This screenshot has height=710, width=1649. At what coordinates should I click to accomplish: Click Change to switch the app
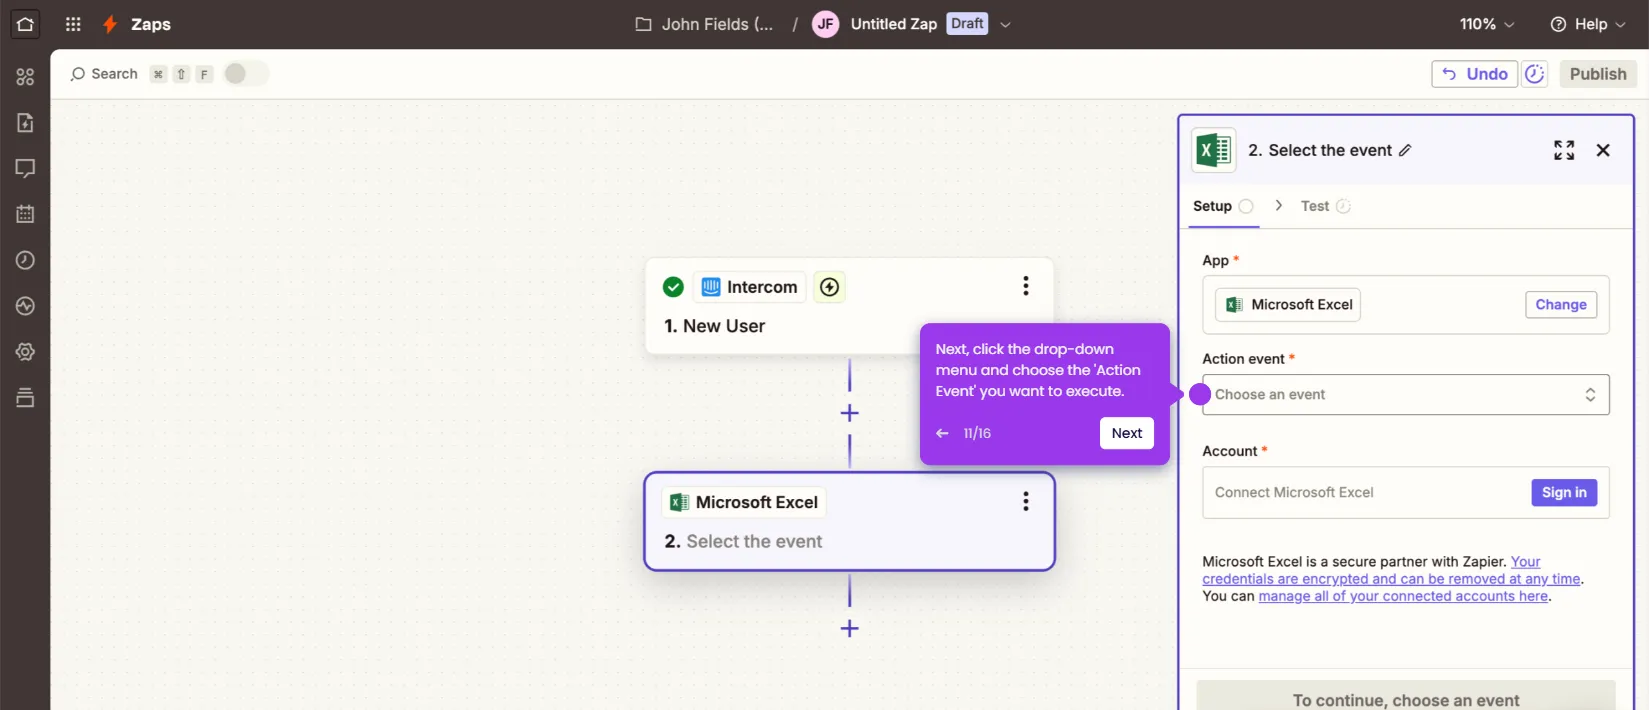click(x=1561, y=305)
